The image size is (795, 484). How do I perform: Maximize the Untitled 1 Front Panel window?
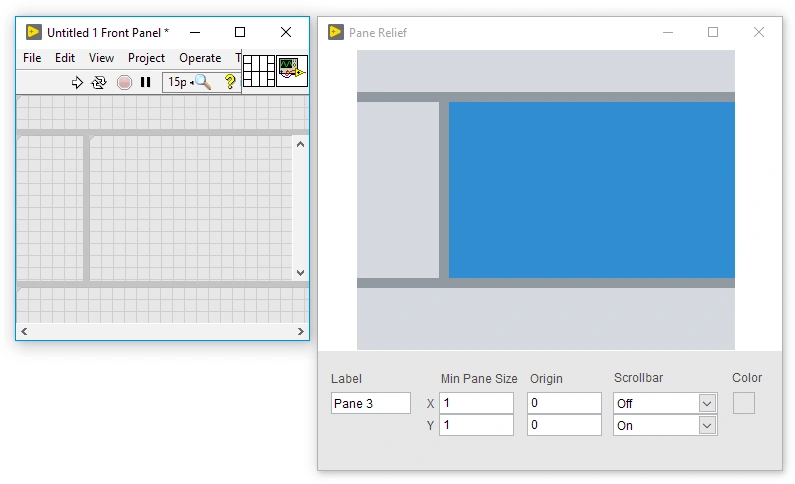click(240, 32)
